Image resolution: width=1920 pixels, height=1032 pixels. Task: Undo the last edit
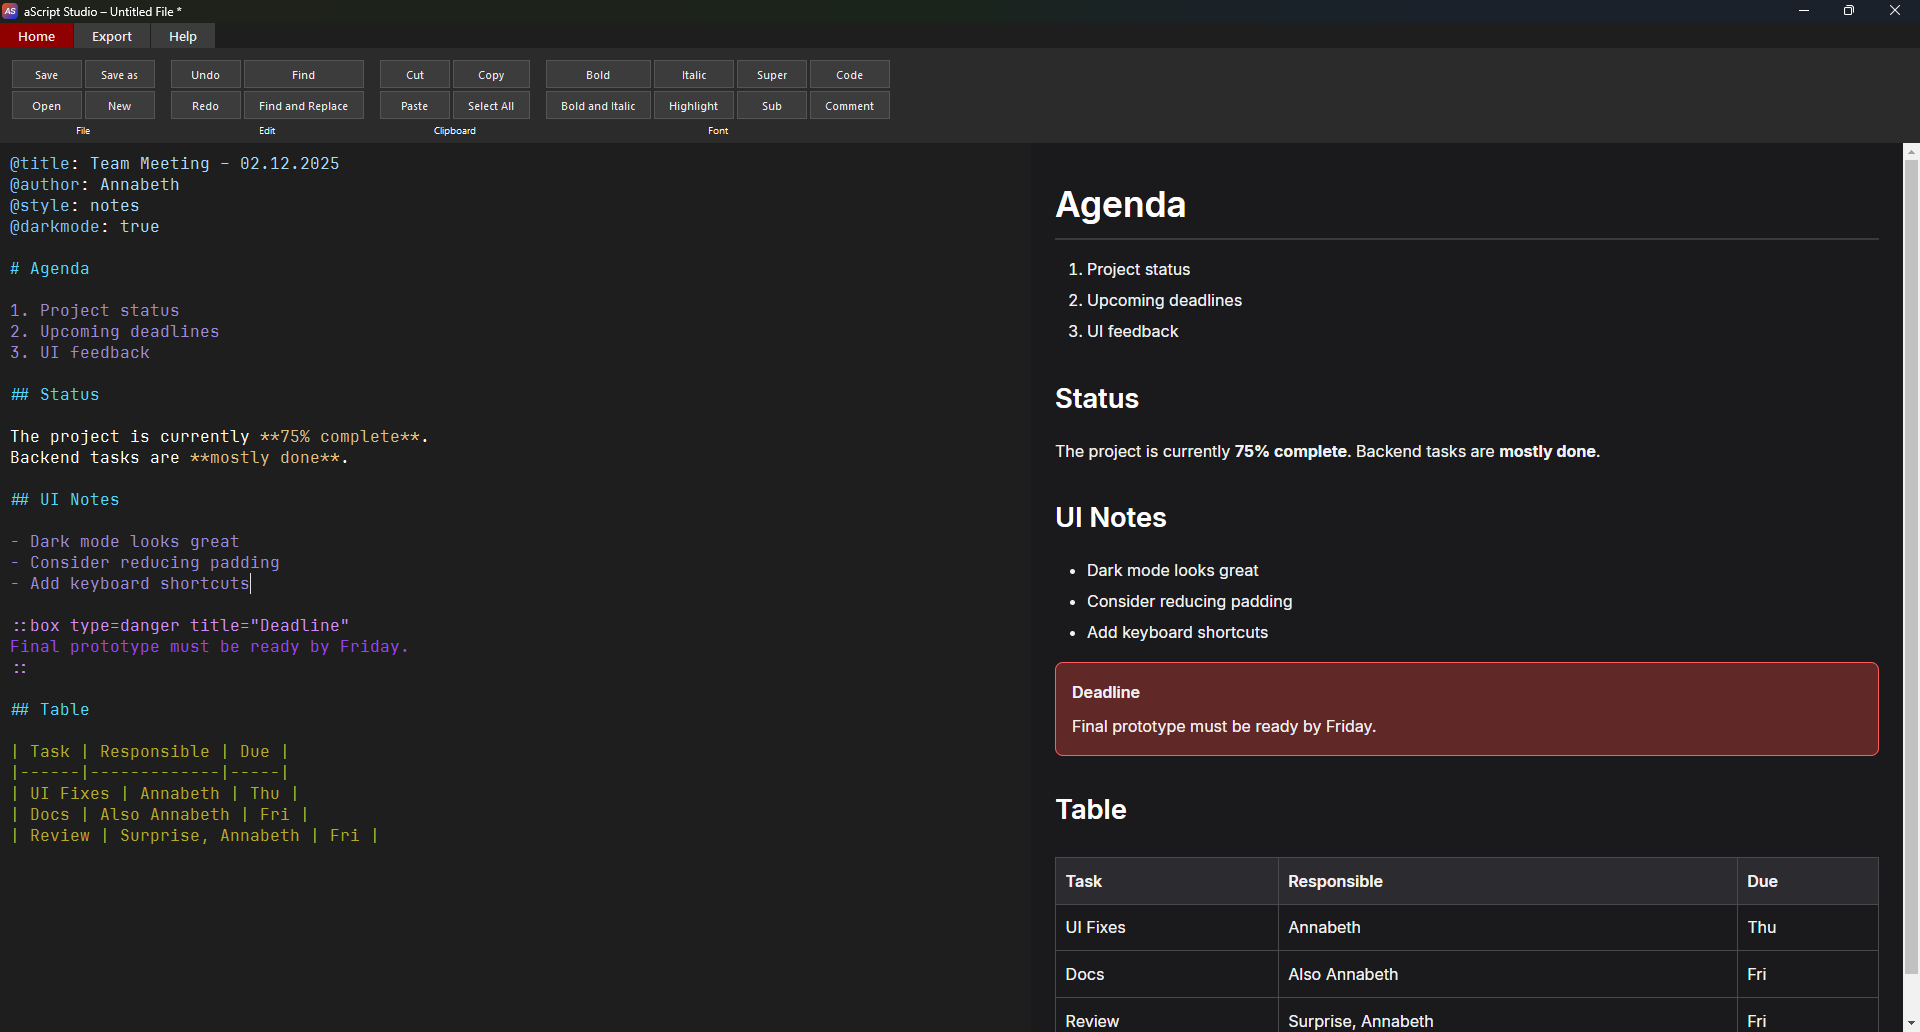click(x=204, y=74)
